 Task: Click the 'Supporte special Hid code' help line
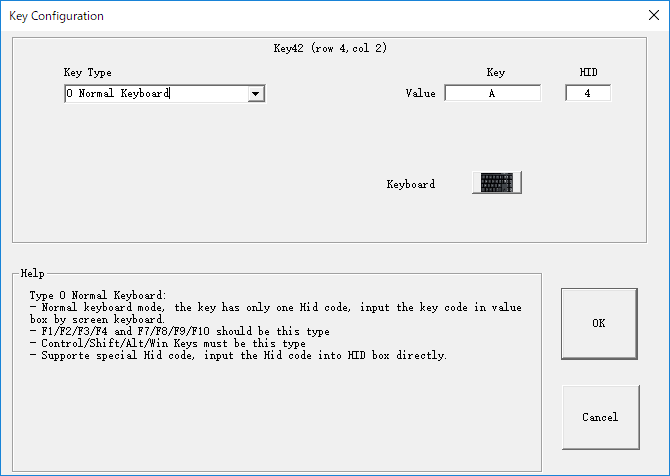[238, 355]
